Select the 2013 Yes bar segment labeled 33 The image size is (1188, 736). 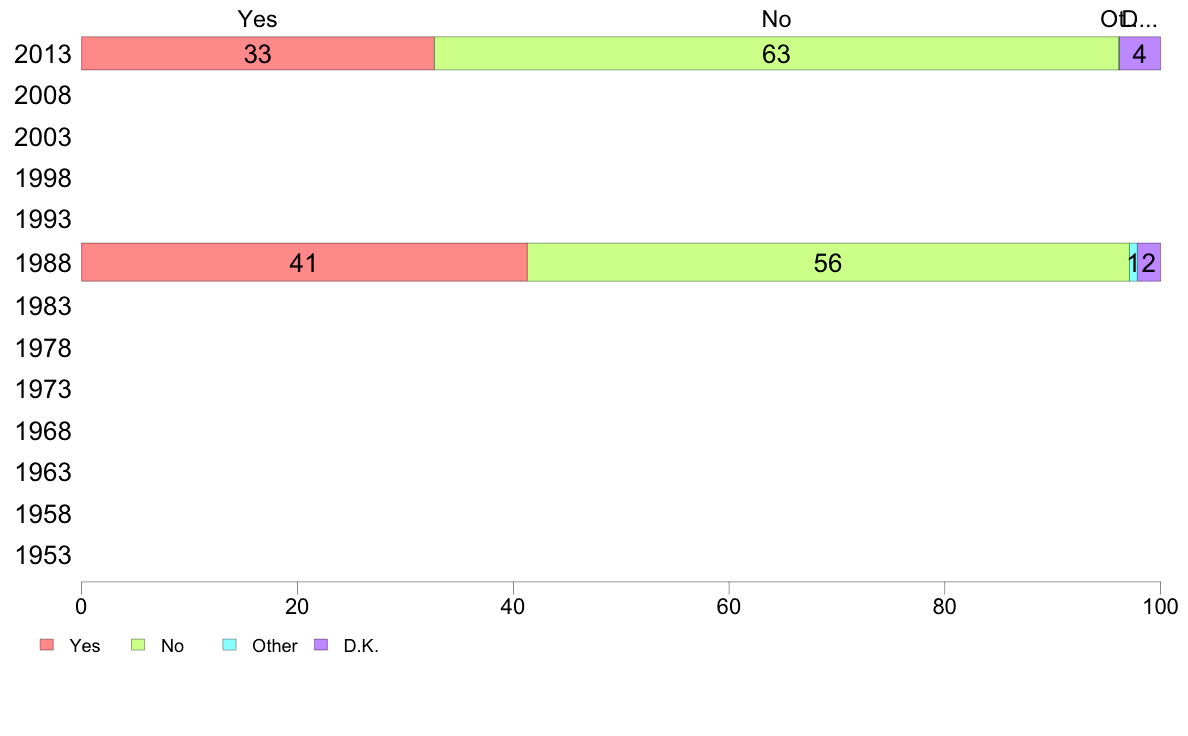click(258, 53)
